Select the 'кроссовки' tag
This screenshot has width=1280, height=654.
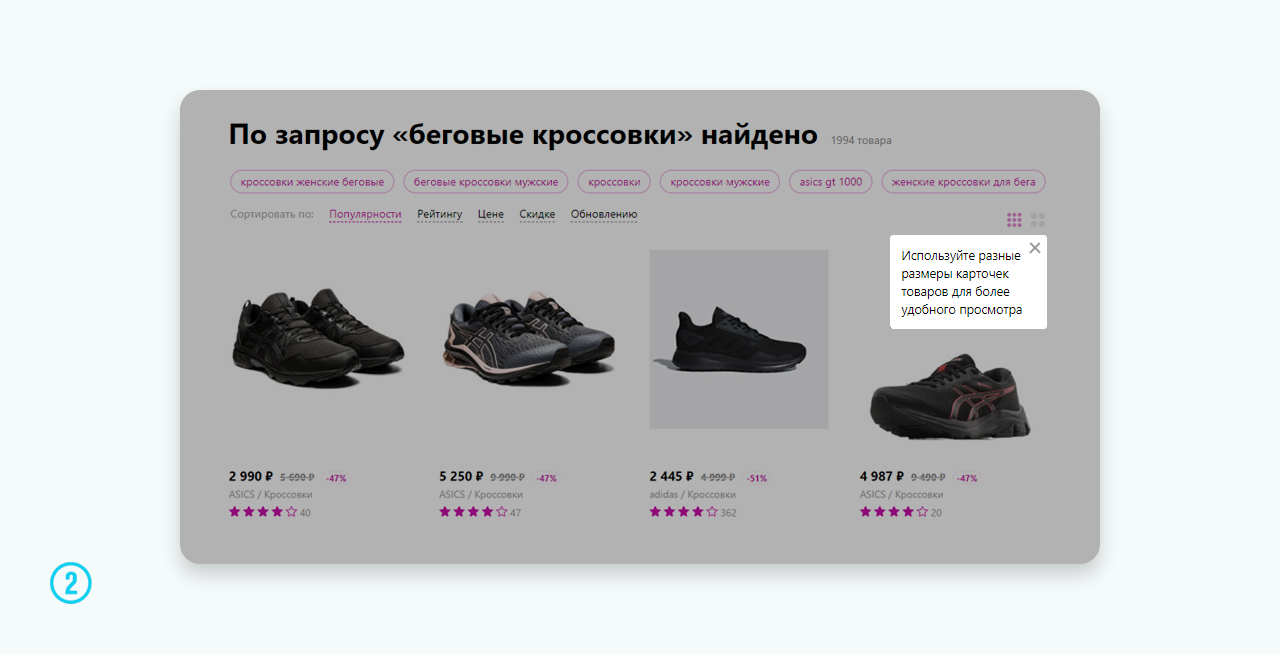(x=614, y=182)
